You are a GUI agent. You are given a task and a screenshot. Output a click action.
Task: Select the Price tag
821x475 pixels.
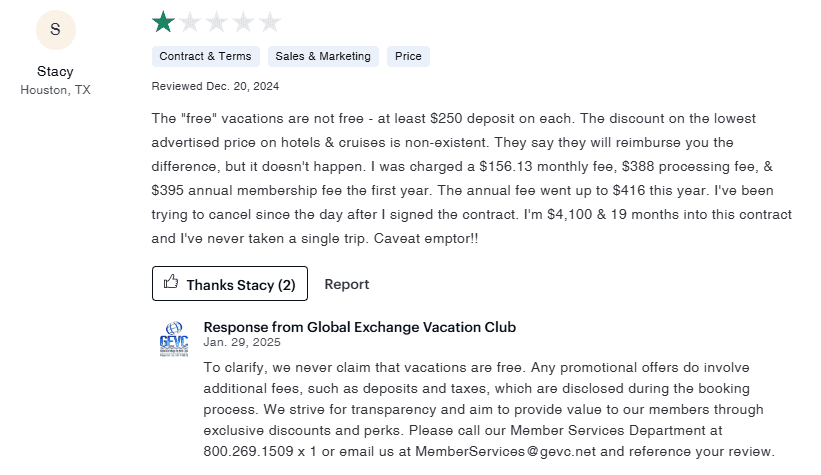click(x=408, y=56)
